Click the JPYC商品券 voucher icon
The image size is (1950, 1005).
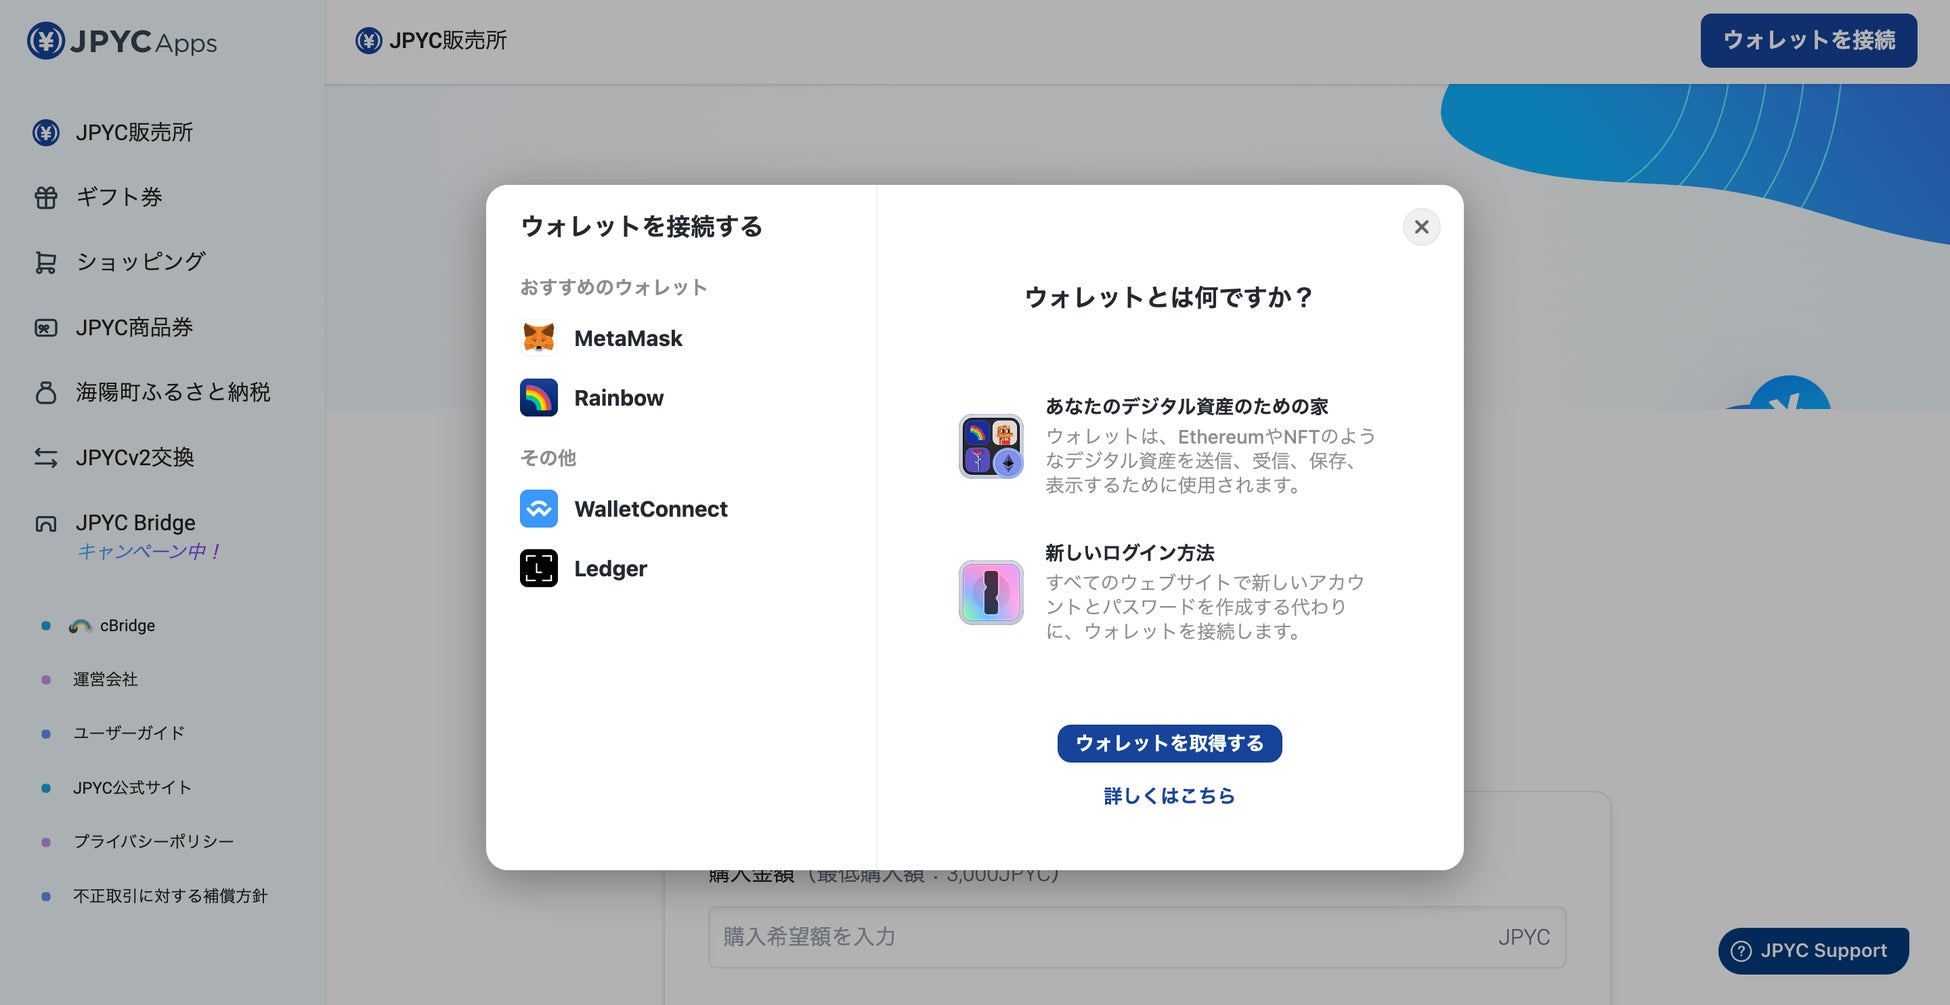point(46,328)
